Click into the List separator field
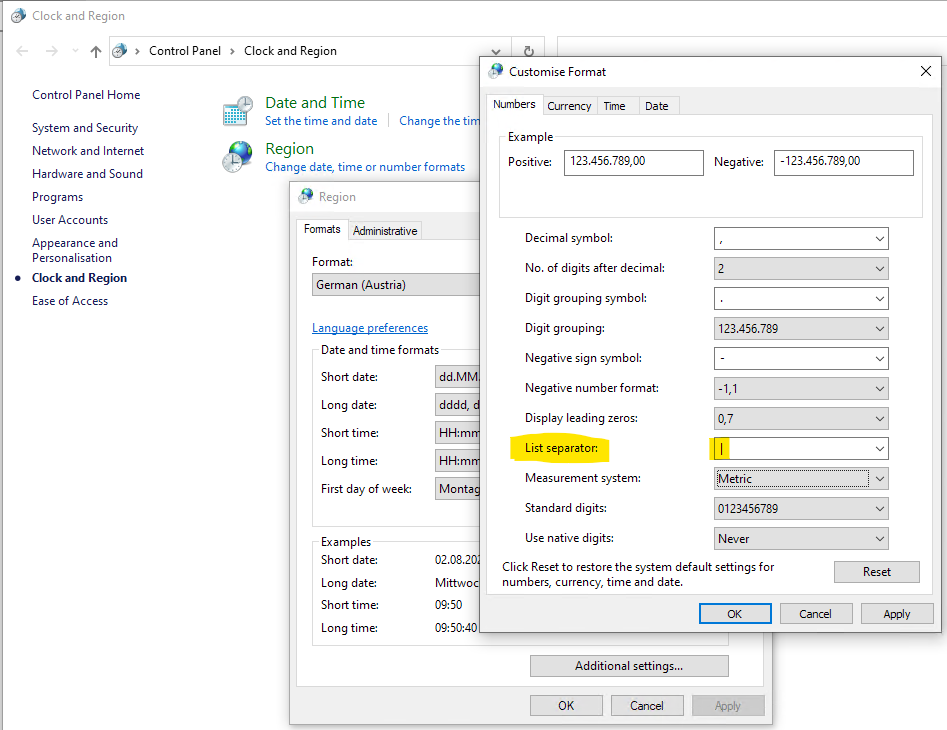Screen dimensions: 947x730 tap(790, 449)
